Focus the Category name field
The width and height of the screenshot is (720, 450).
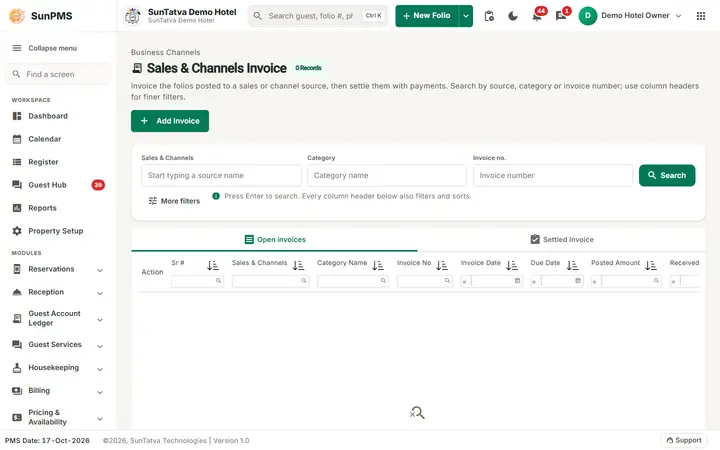(387, 175)
